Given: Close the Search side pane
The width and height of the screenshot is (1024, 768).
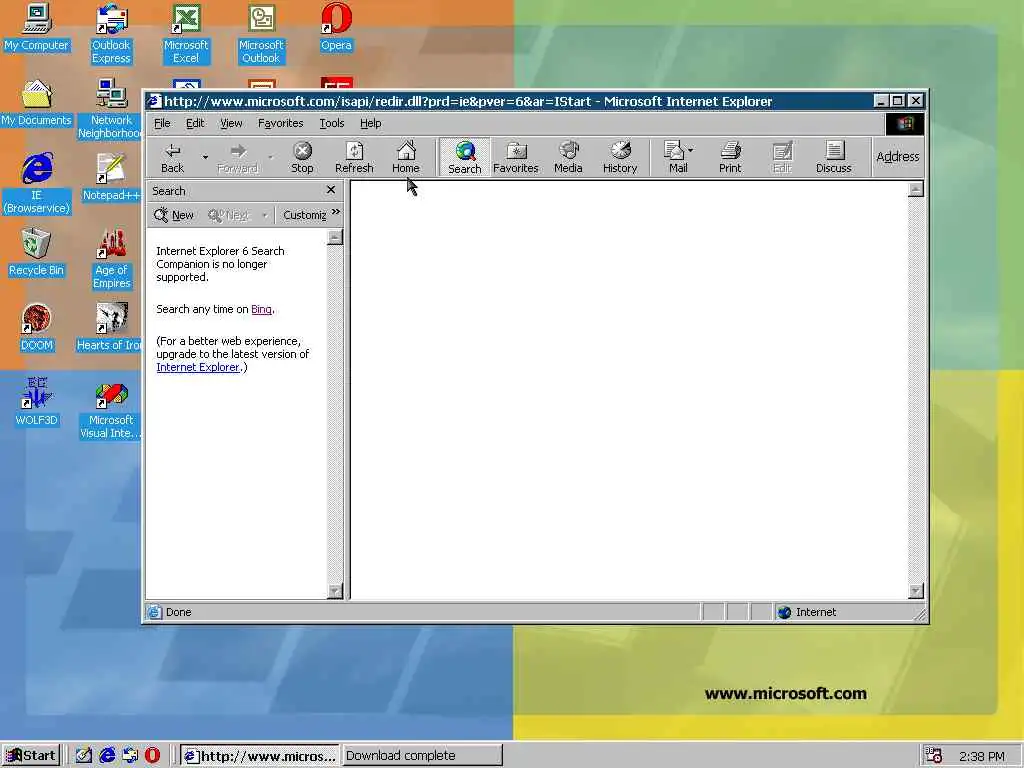Looking at the screenshot, I should (x=330, y=190).
